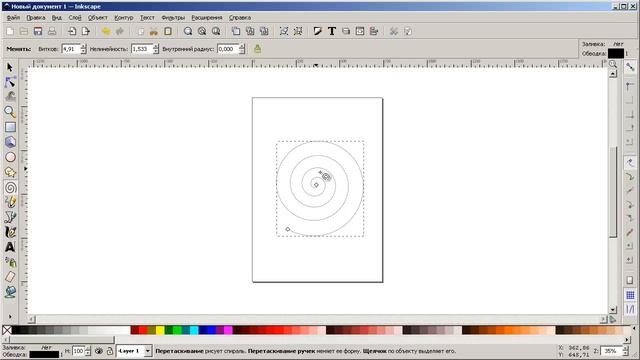Select the Star and polygon tool

pos(10,172)
